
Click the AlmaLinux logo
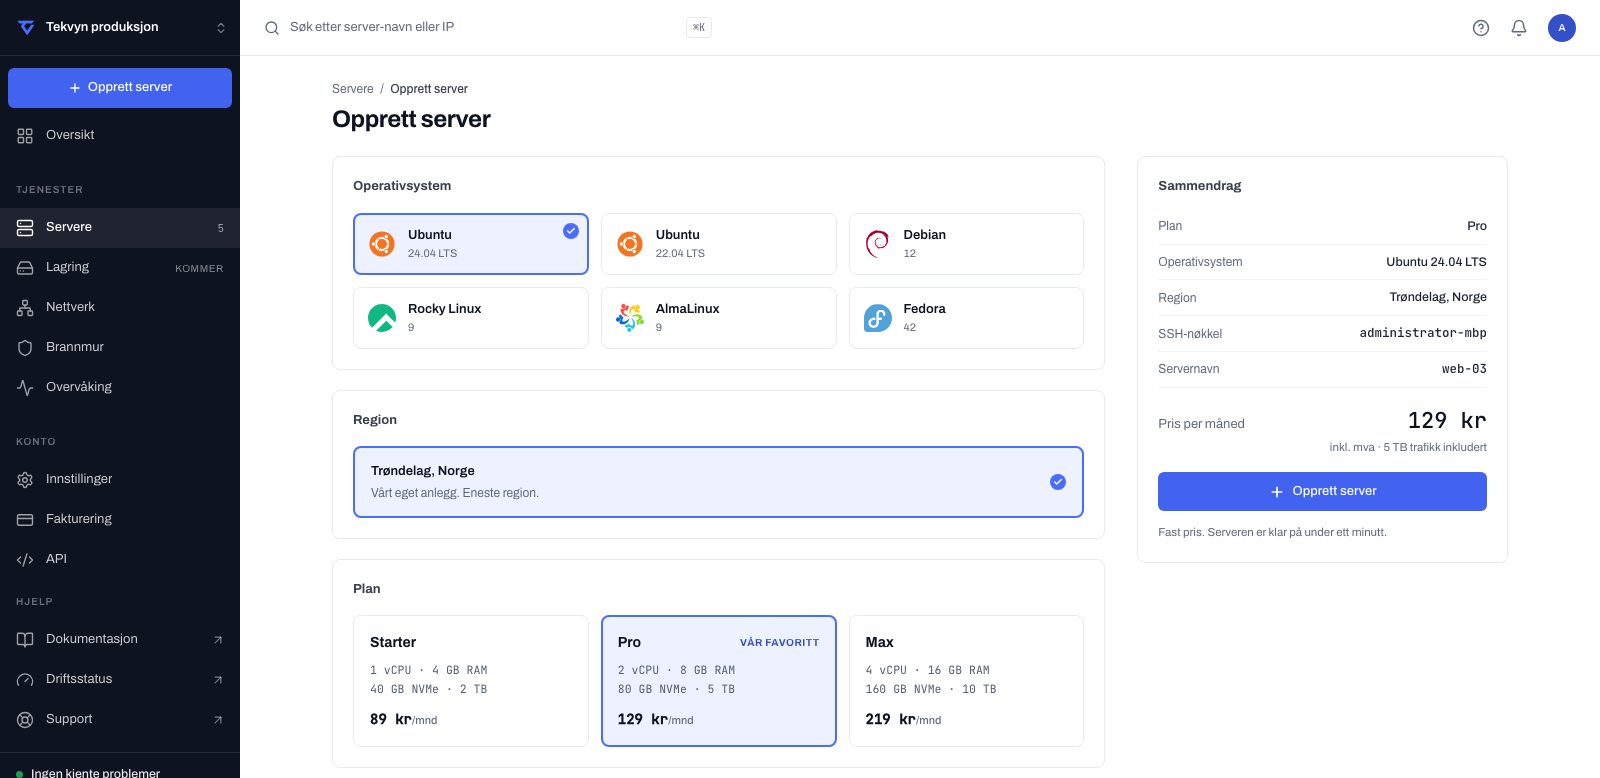click(x=630, y=318)
